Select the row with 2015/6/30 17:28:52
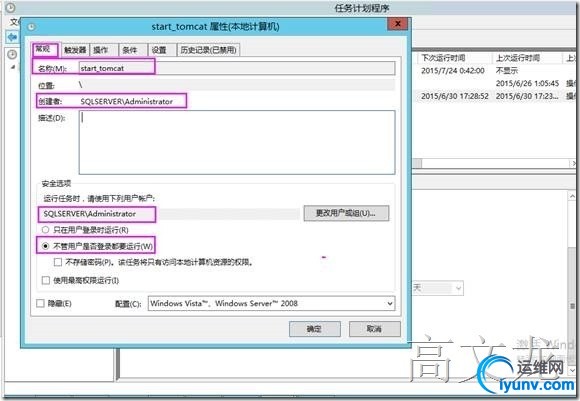This screenshot has height=401, width=580. 495,96
